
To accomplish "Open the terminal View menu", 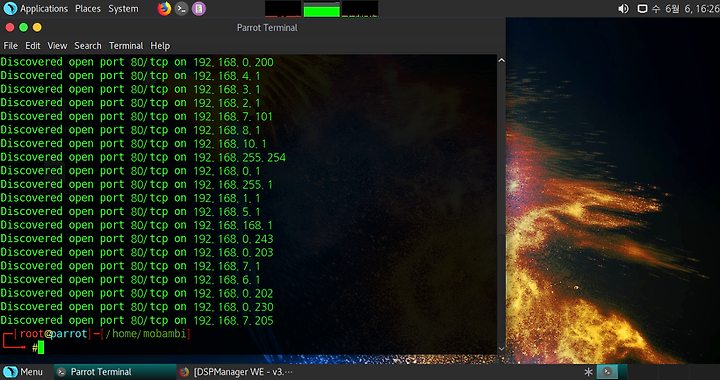I will tap(57, 45).
